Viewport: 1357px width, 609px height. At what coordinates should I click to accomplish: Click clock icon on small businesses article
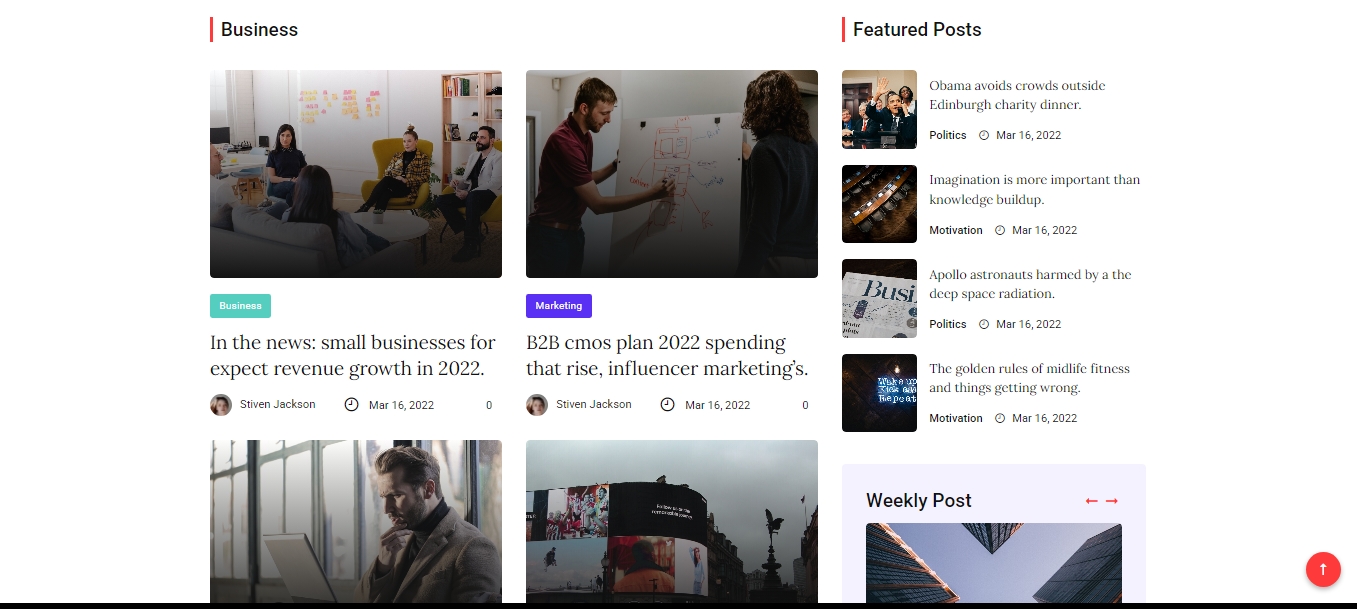(x=351, y=405)
